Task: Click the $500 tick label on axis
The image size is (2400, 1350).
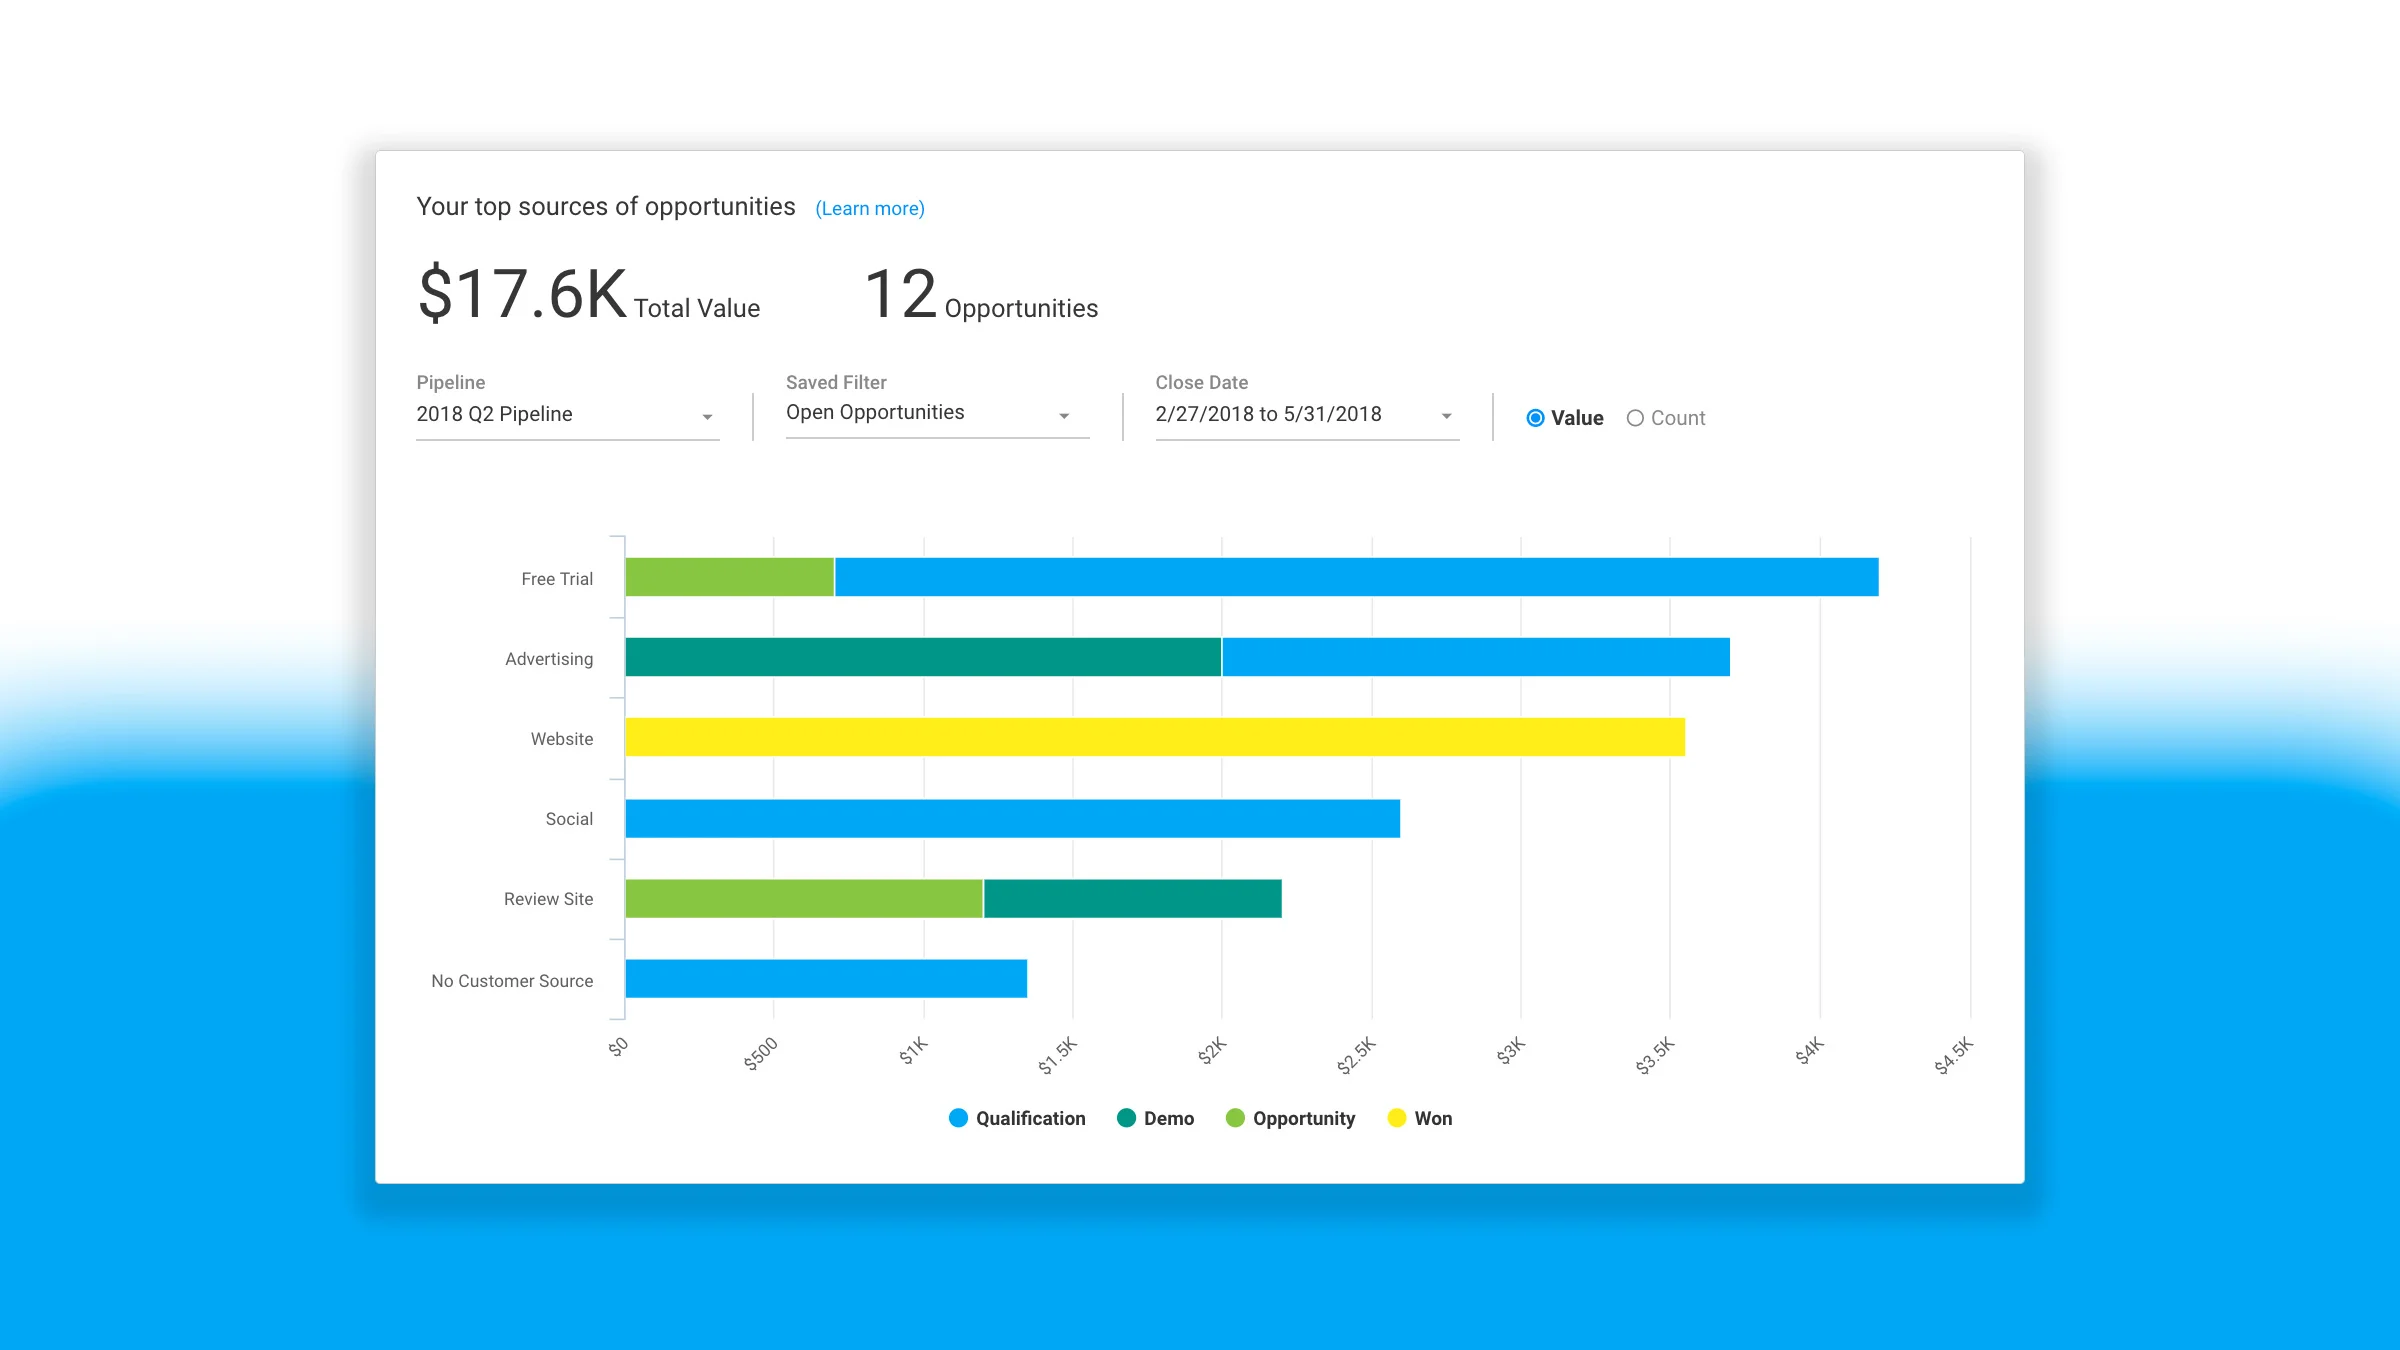Action: [761, 1054]
